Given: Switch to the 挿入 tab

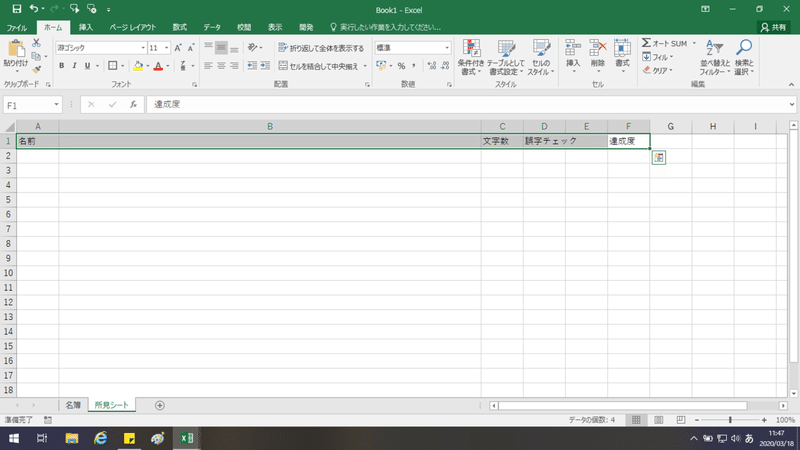Looking at the screenshot, I should coord(86,28).
